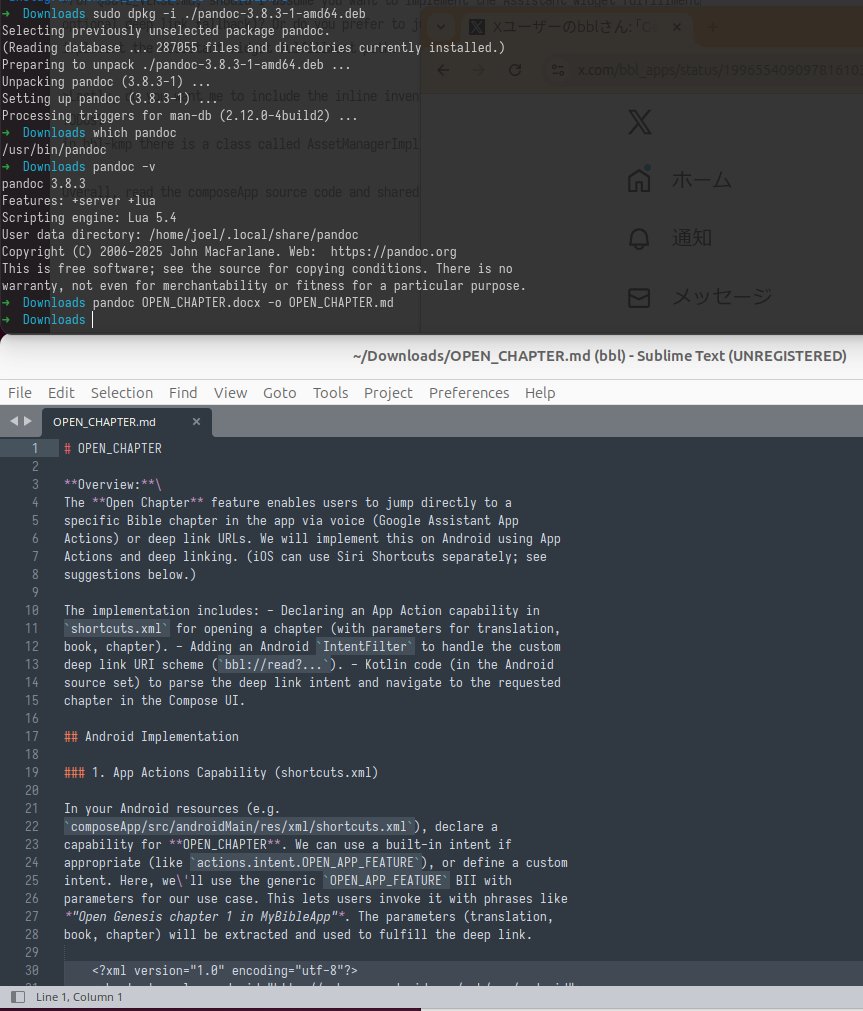Open the Selection menu
Viewport: 863px width, 1011px height.
[x=122, y=393]
